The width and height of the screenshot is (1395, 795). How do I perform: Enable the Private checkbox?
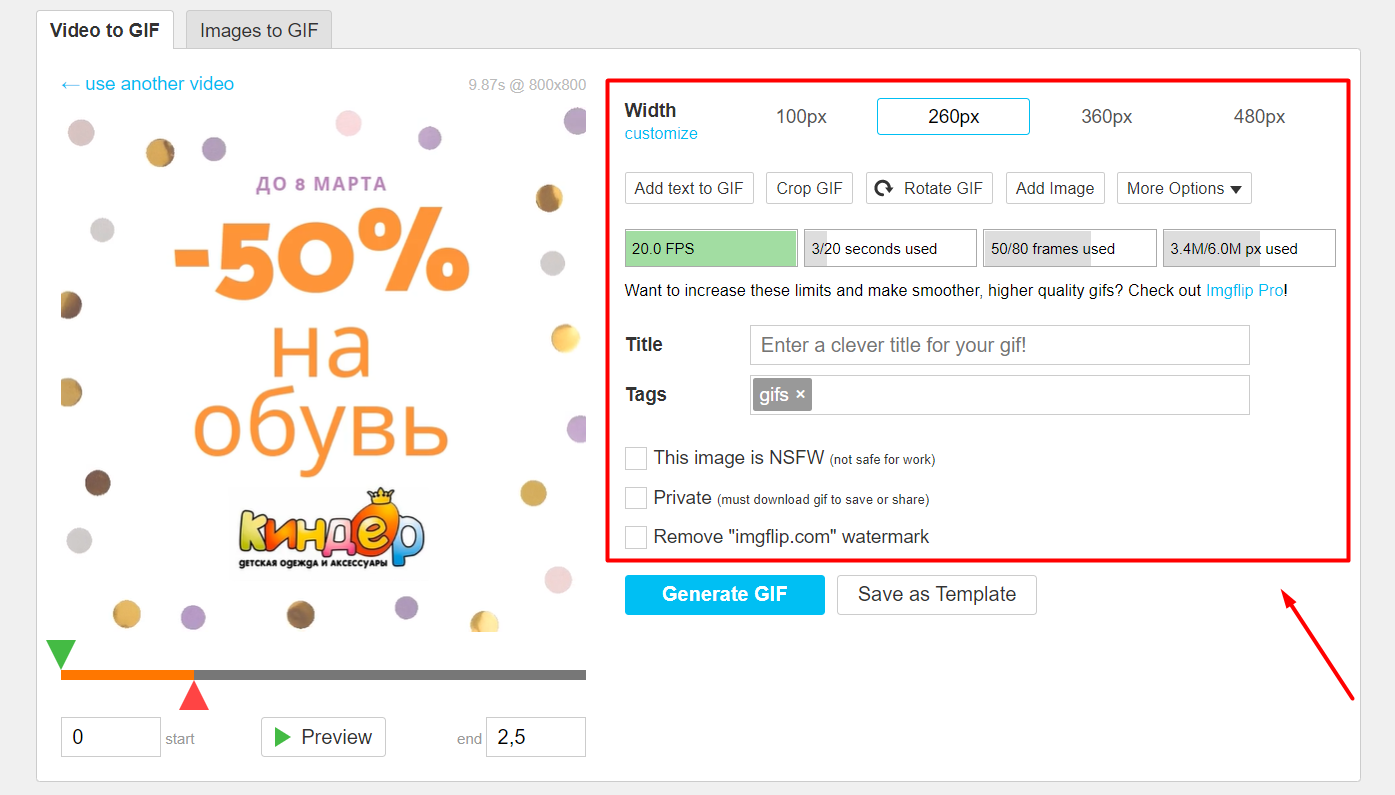tap(636, 498)
